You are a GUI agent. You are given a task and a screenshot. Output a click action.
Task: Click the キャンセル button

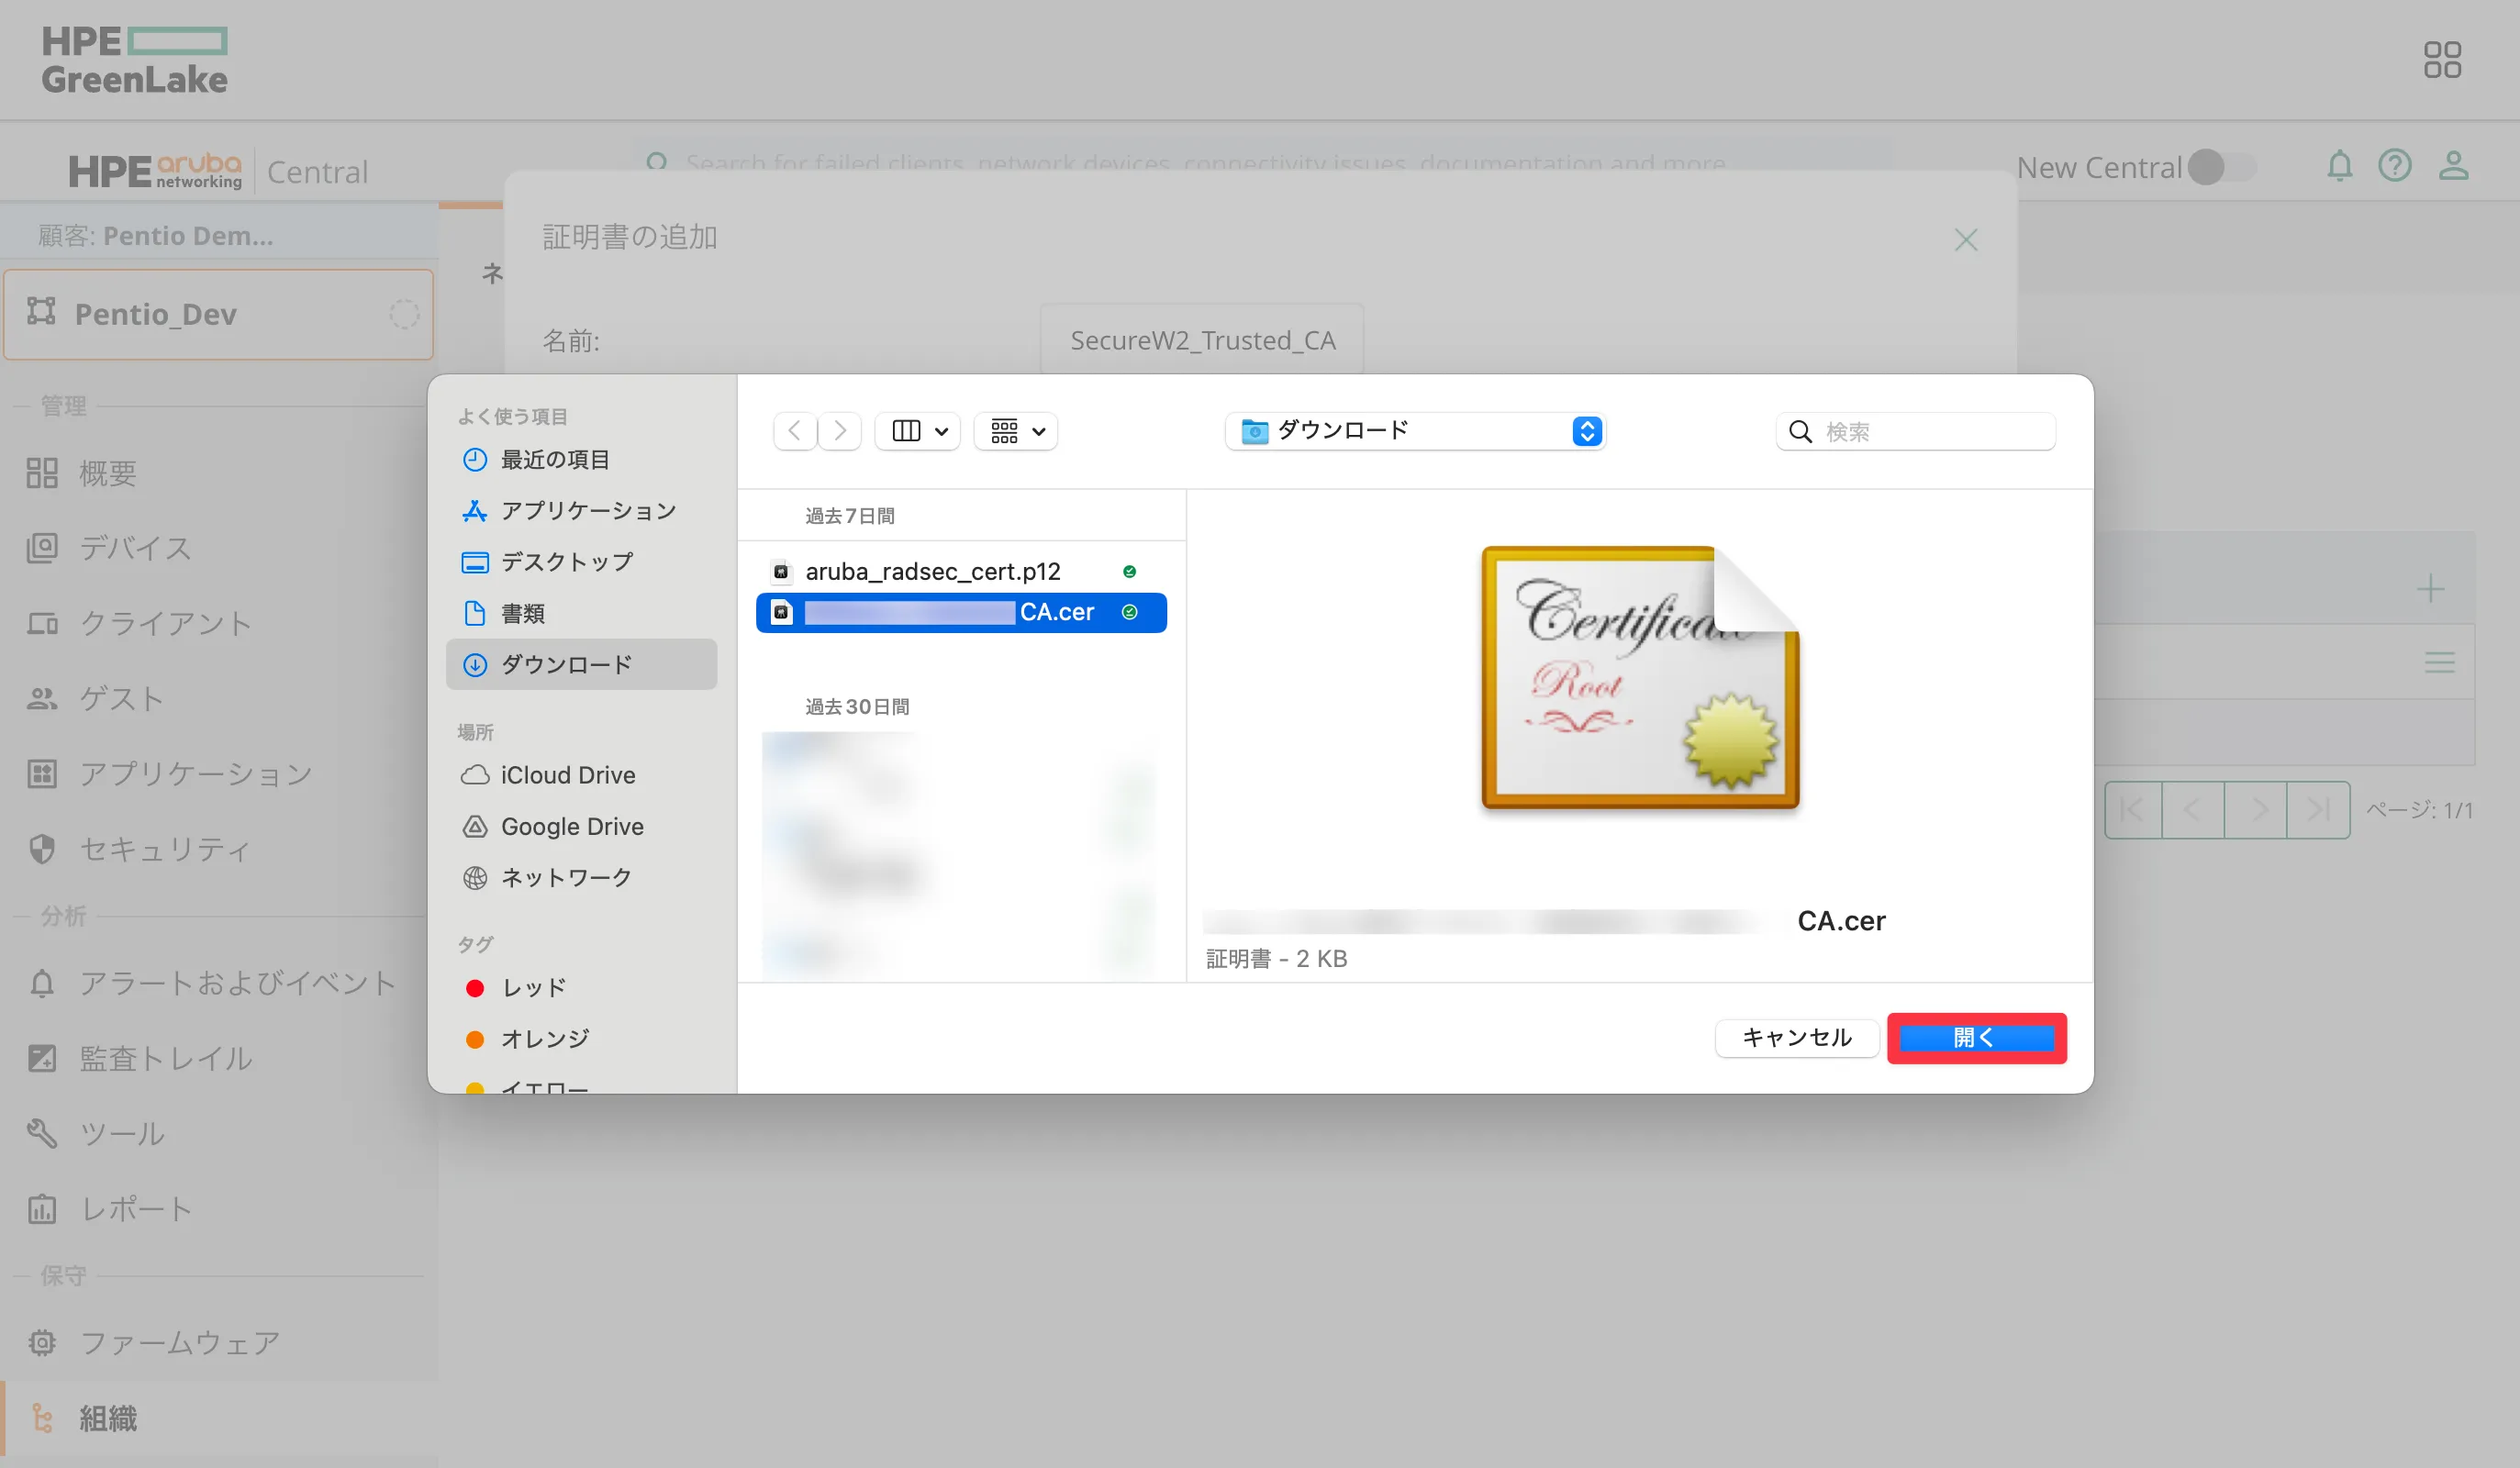point(1795,1037)
